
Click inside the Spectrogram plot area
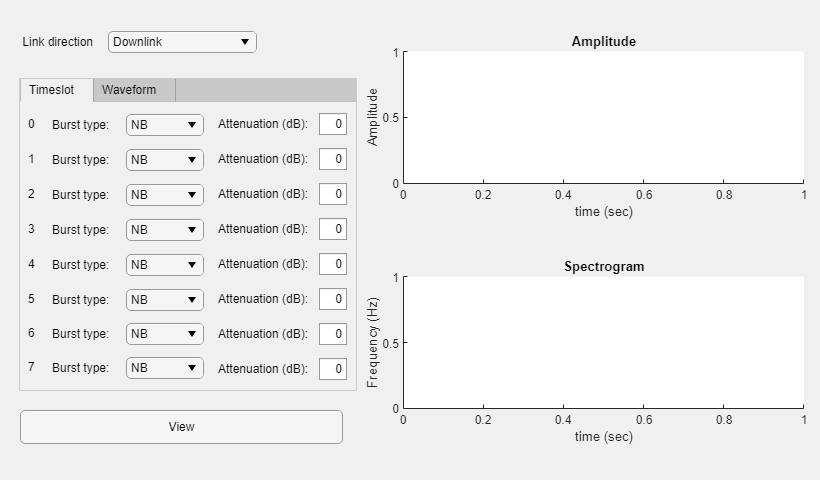click(603, 343)
